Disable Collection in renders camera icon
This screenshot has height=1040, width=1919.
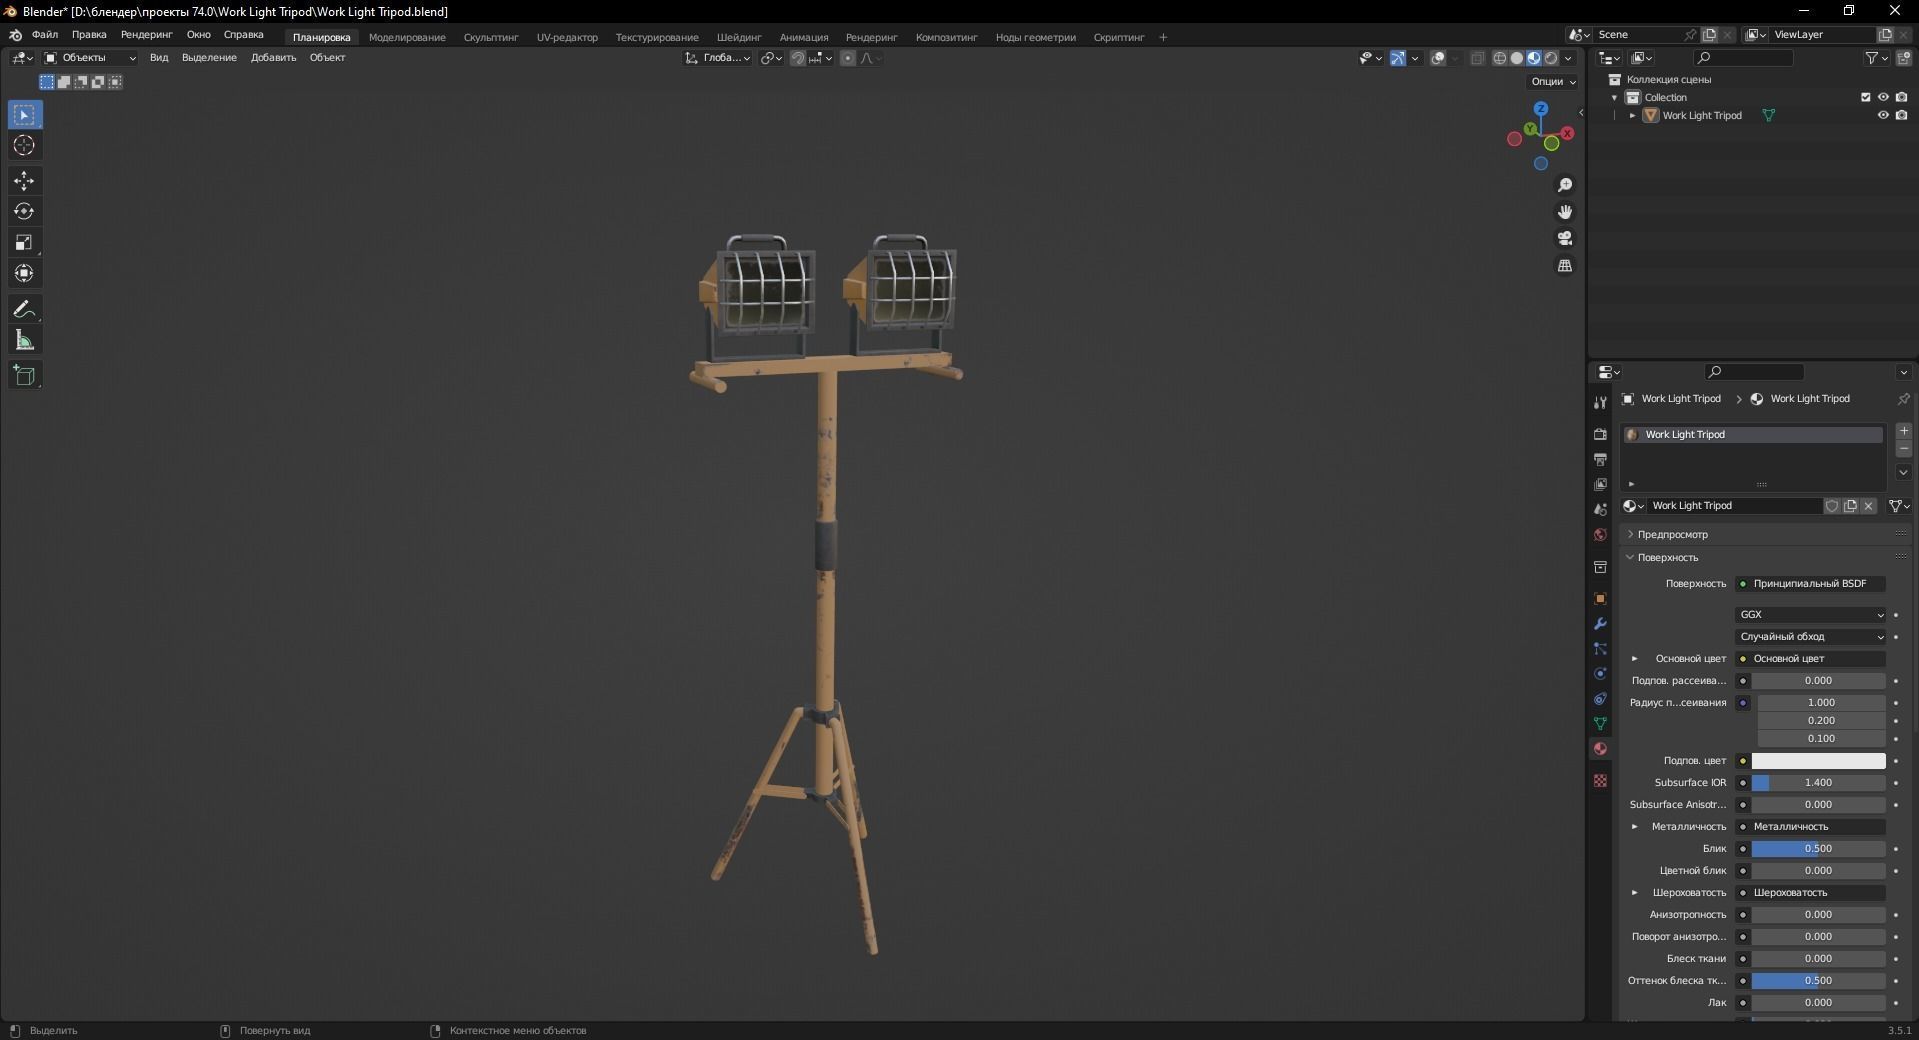coord(1902,98)
